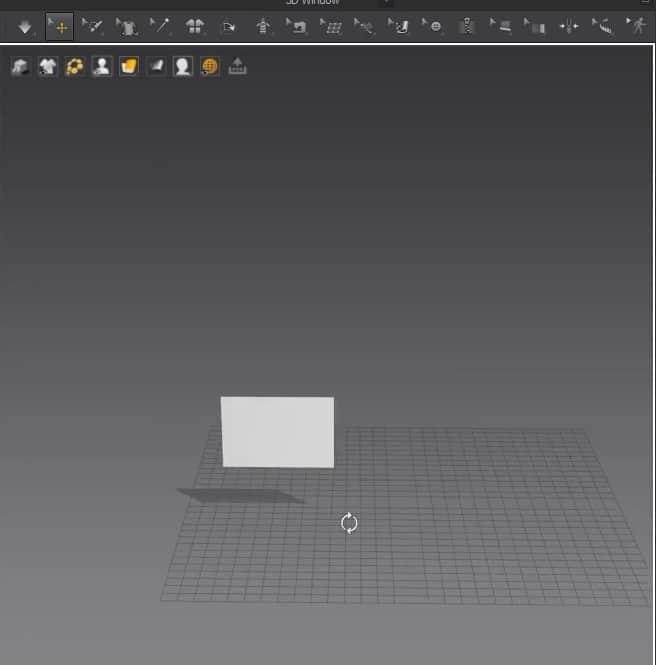Screen dimensions: 656x665
Task: Choose the Select/Move Button tool
Action: (432, 26)
